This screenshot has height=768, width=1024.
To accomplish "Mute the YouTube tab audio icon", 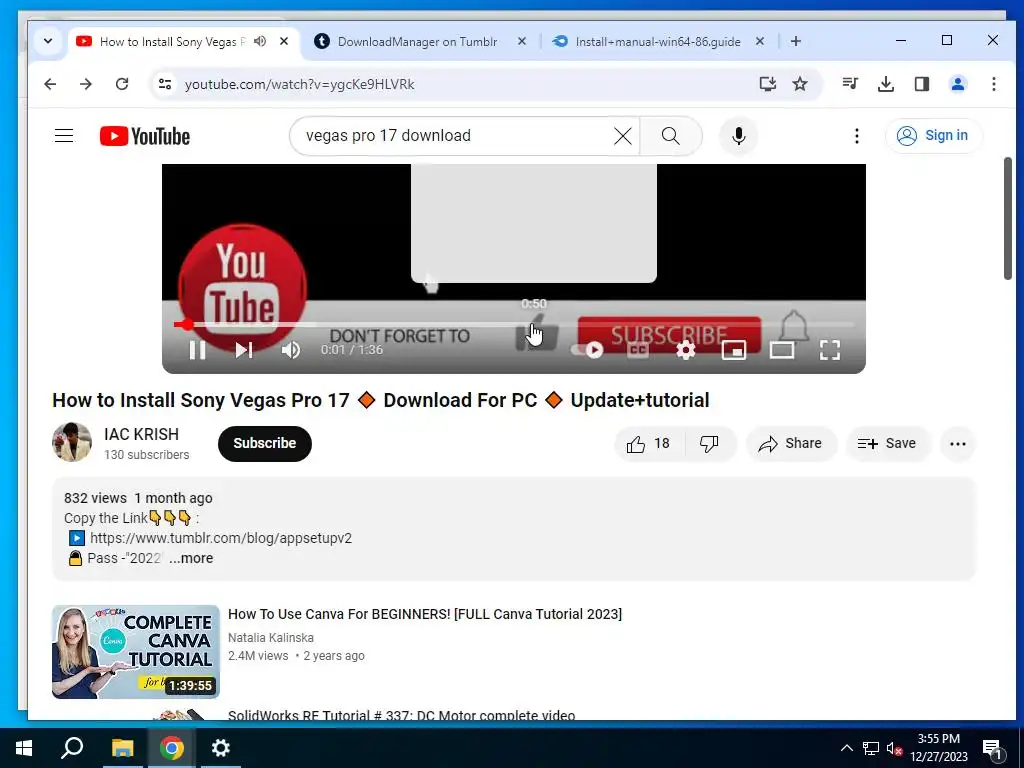I will point(260,41).
